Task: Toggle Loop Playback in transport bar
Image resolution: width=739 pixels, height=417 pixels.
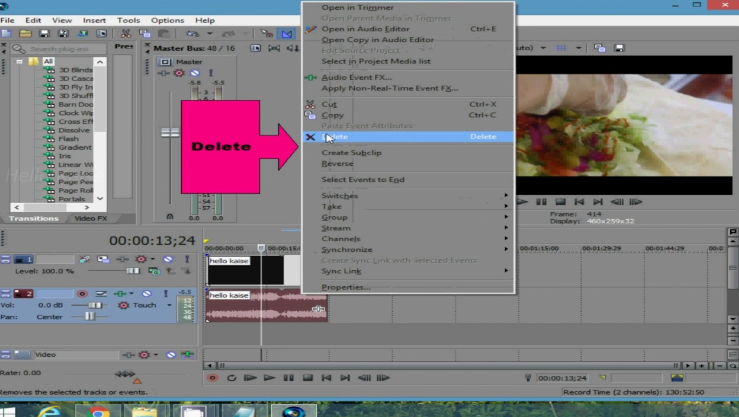Action: tap(231, 378)
